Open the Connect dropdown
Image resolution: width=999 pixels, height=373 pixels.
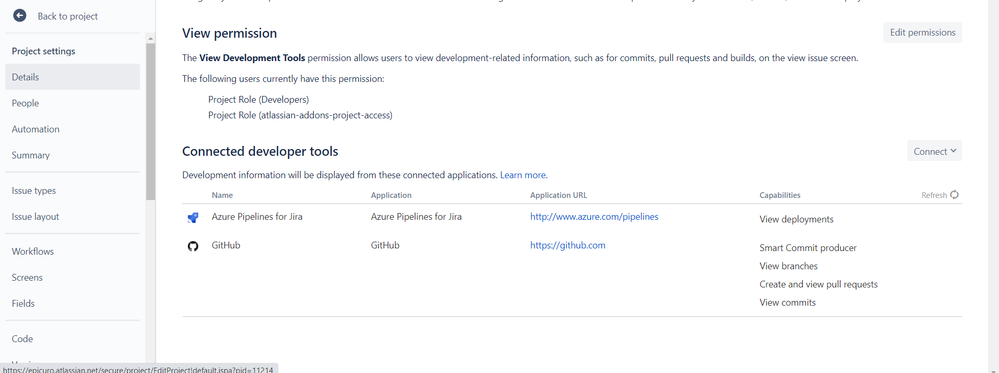tap(934, 151)
